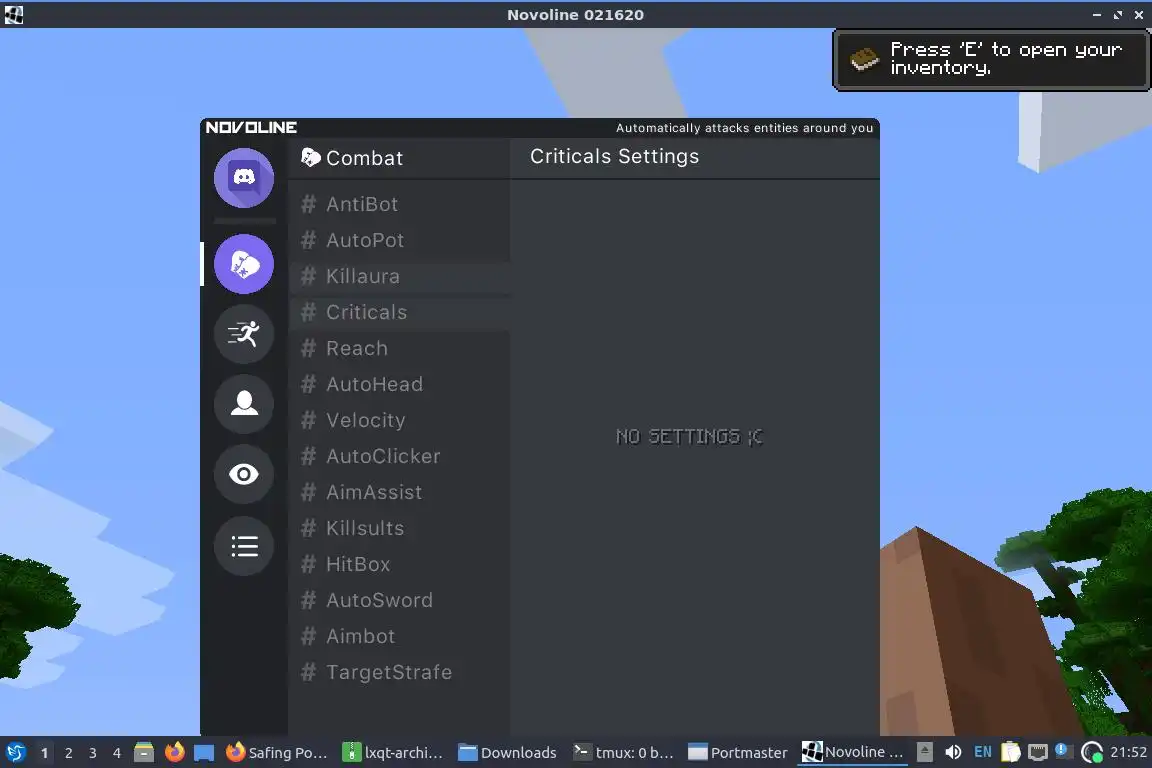Screen dimensions: 1152x768
Task: Switch to the Downloads folder window
Action: (x=508, y=752)
